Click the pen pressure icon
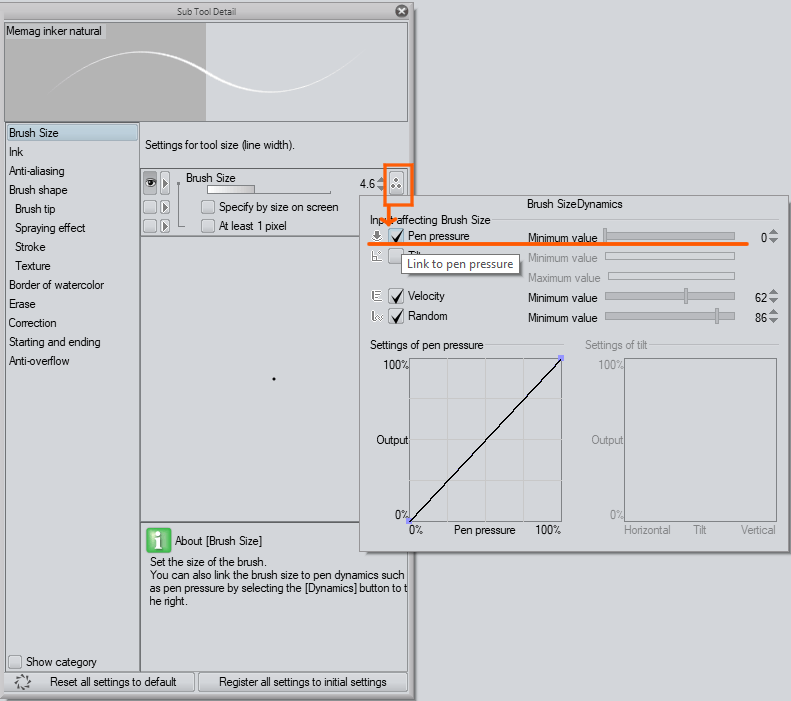This screenshot has width=791, height=701. point(377,237)
